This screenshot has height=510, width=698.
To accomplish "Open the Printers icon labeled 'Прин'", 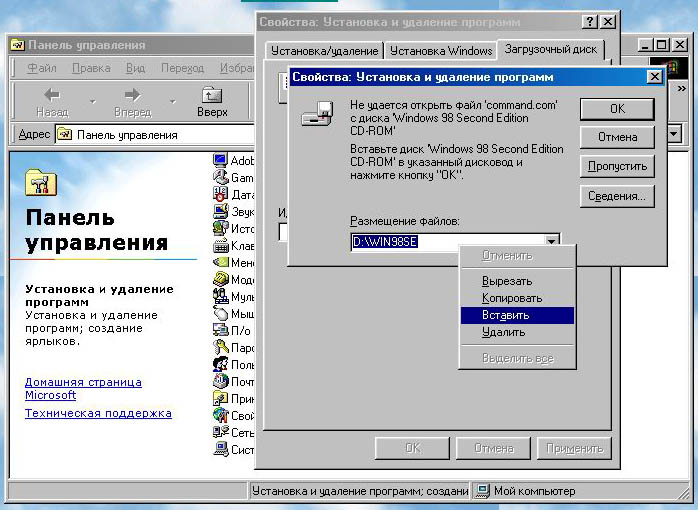I will [x=220, y=398].
